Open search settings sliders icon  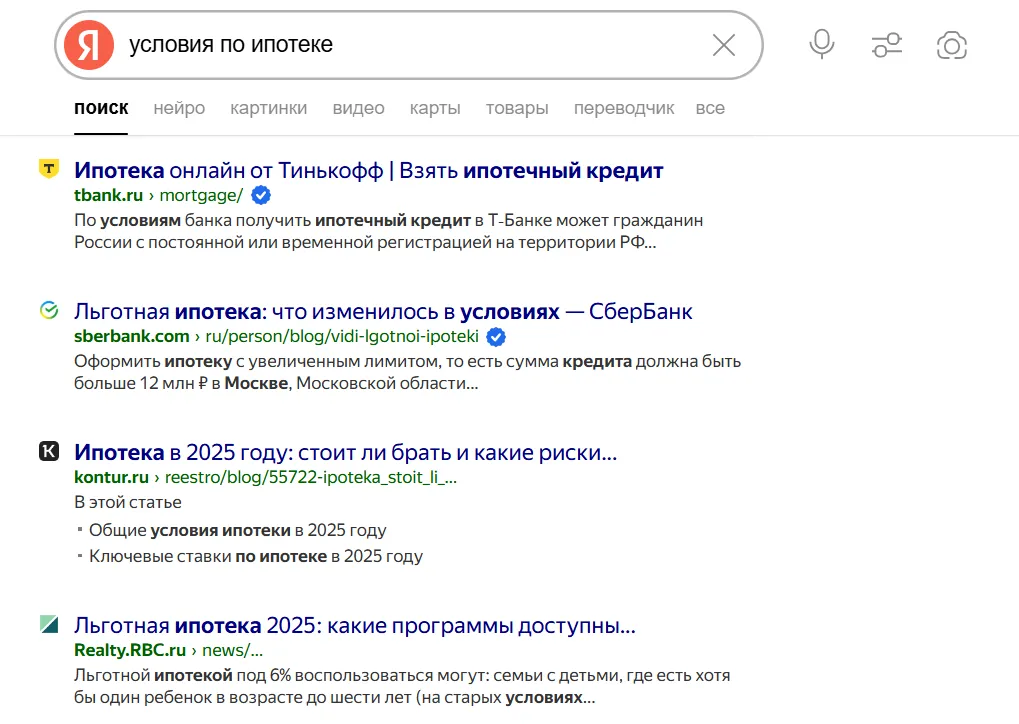click(886, 45)
